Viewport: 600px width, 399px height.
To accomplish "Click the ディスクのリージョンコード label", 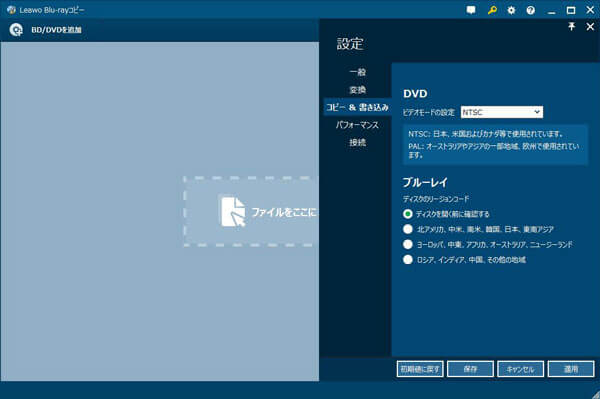I will click(x=436, y=199).
